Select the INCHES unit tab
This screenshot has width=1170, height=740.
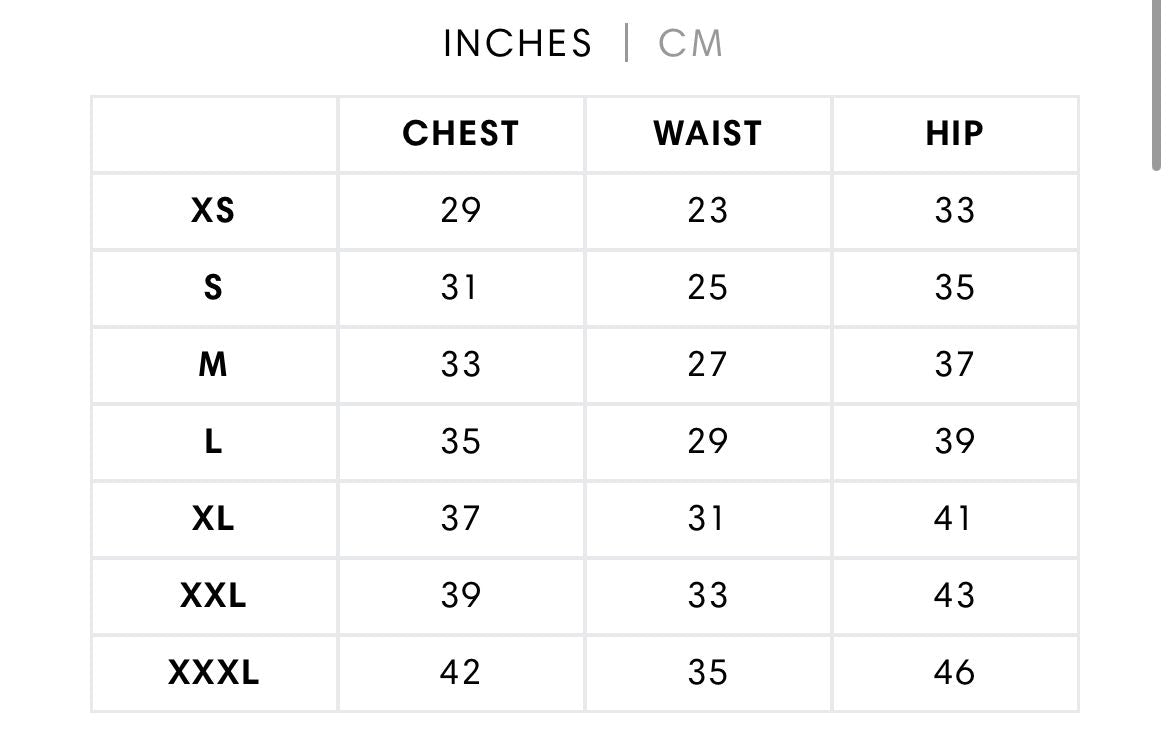click(518, 43)
